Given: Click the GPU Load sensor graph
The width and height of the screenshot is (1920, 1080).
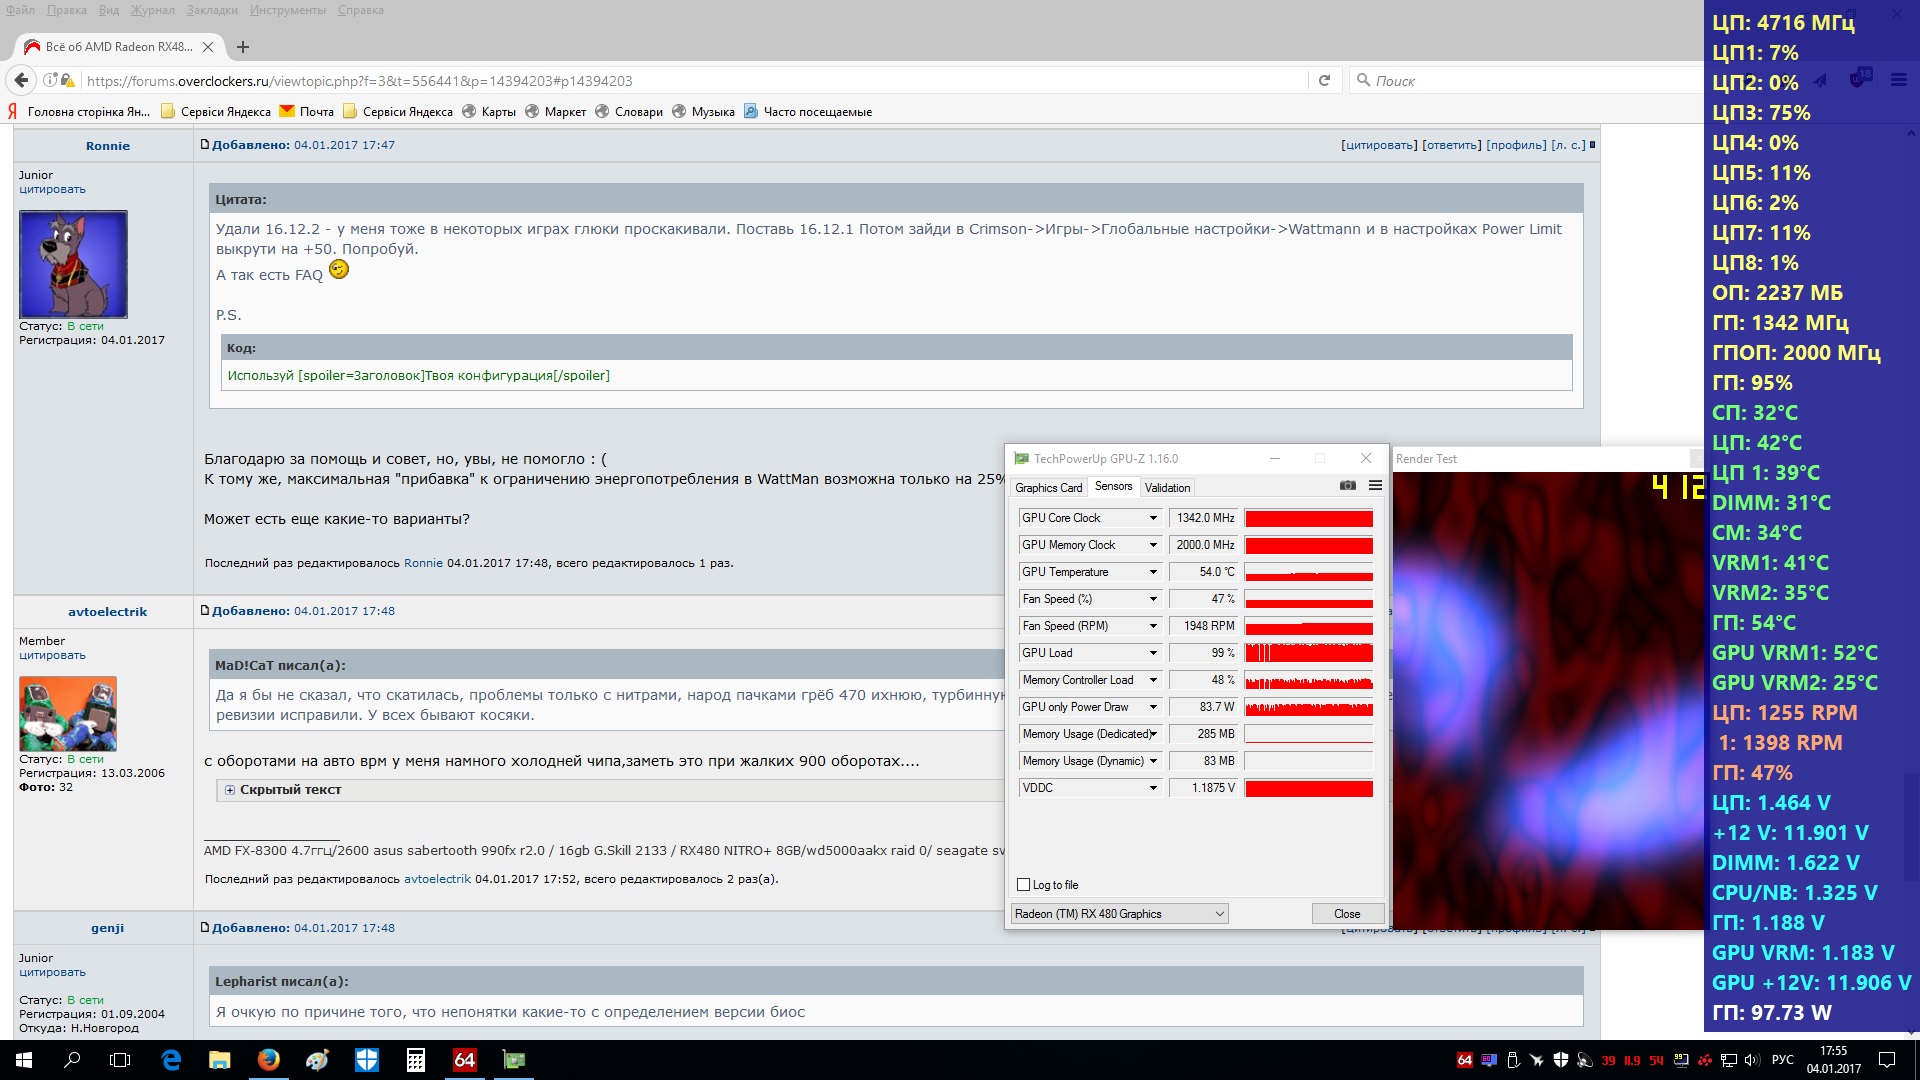Looking at the screenshot, I should [x=1308, y=653].
